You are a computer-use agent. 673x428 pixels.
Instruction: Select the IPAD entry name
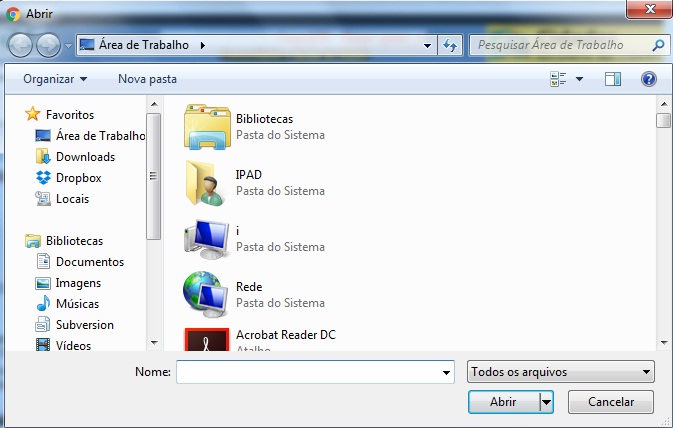point(249,175)
